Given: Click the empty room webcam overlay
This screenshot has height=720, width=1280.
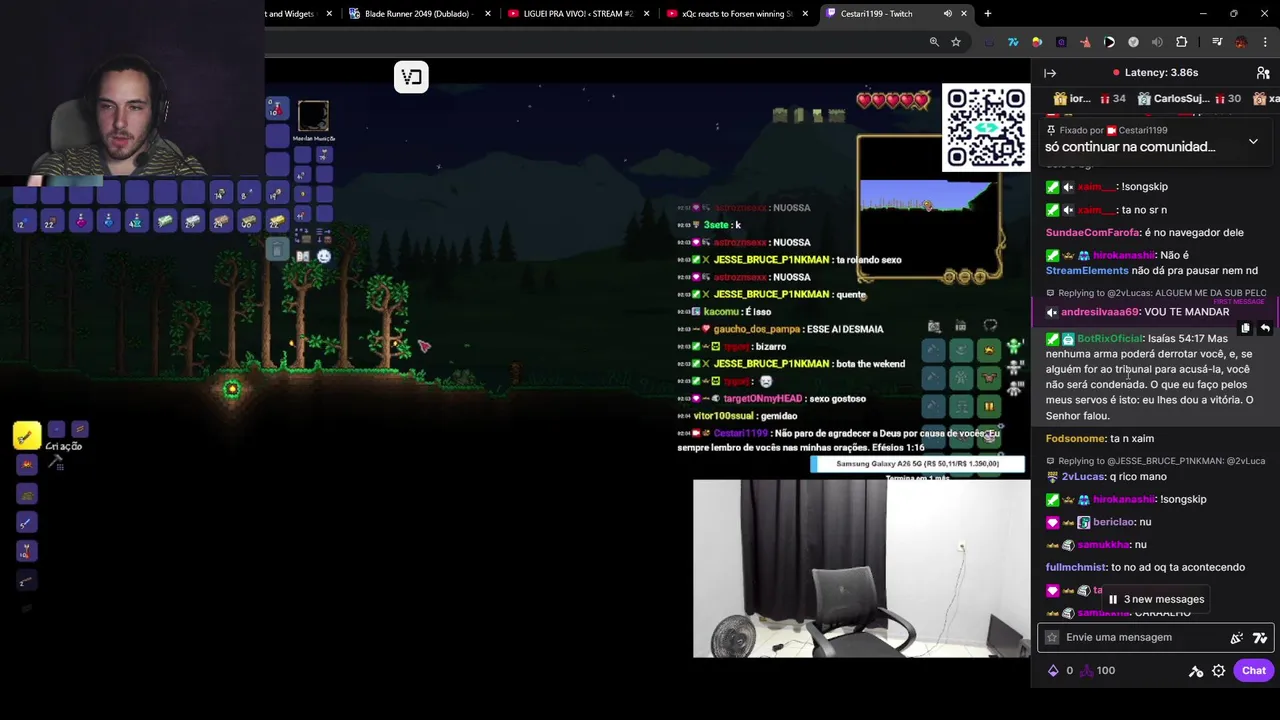Looking at the screenshot, I should coord(861,569).
